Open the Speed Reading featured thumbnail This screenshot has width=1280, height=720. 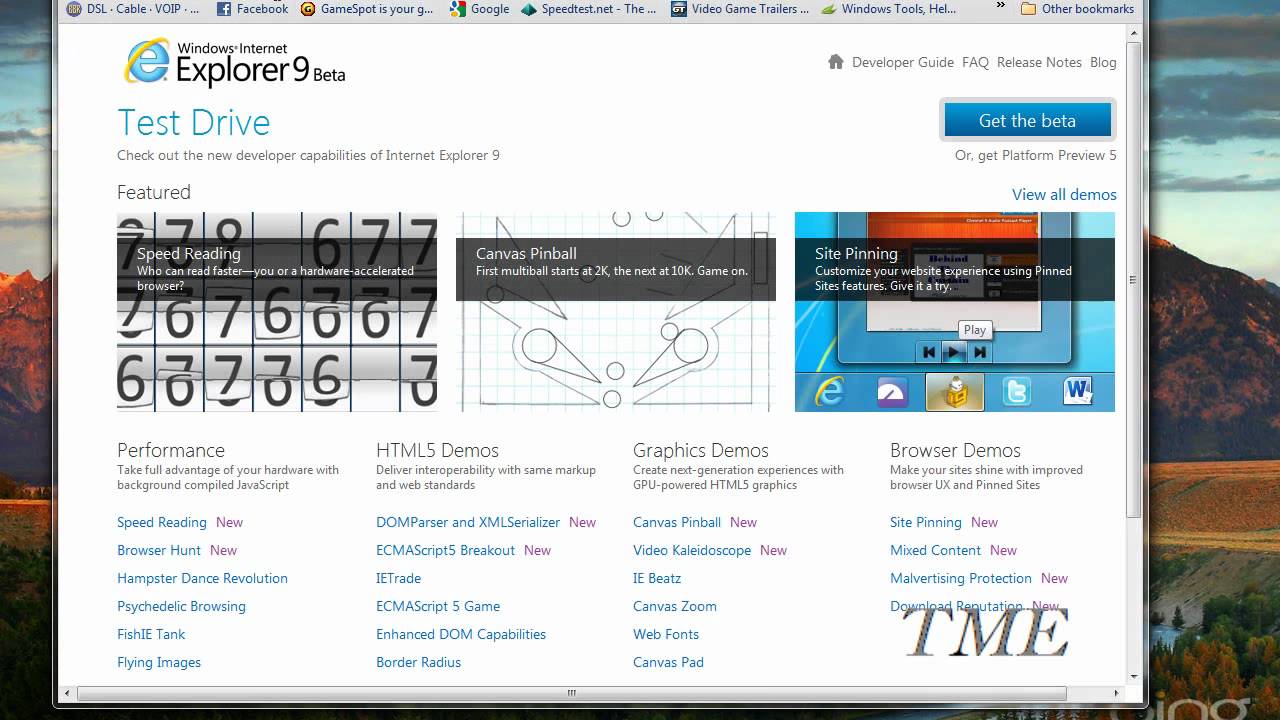click(x=277, y=311)
